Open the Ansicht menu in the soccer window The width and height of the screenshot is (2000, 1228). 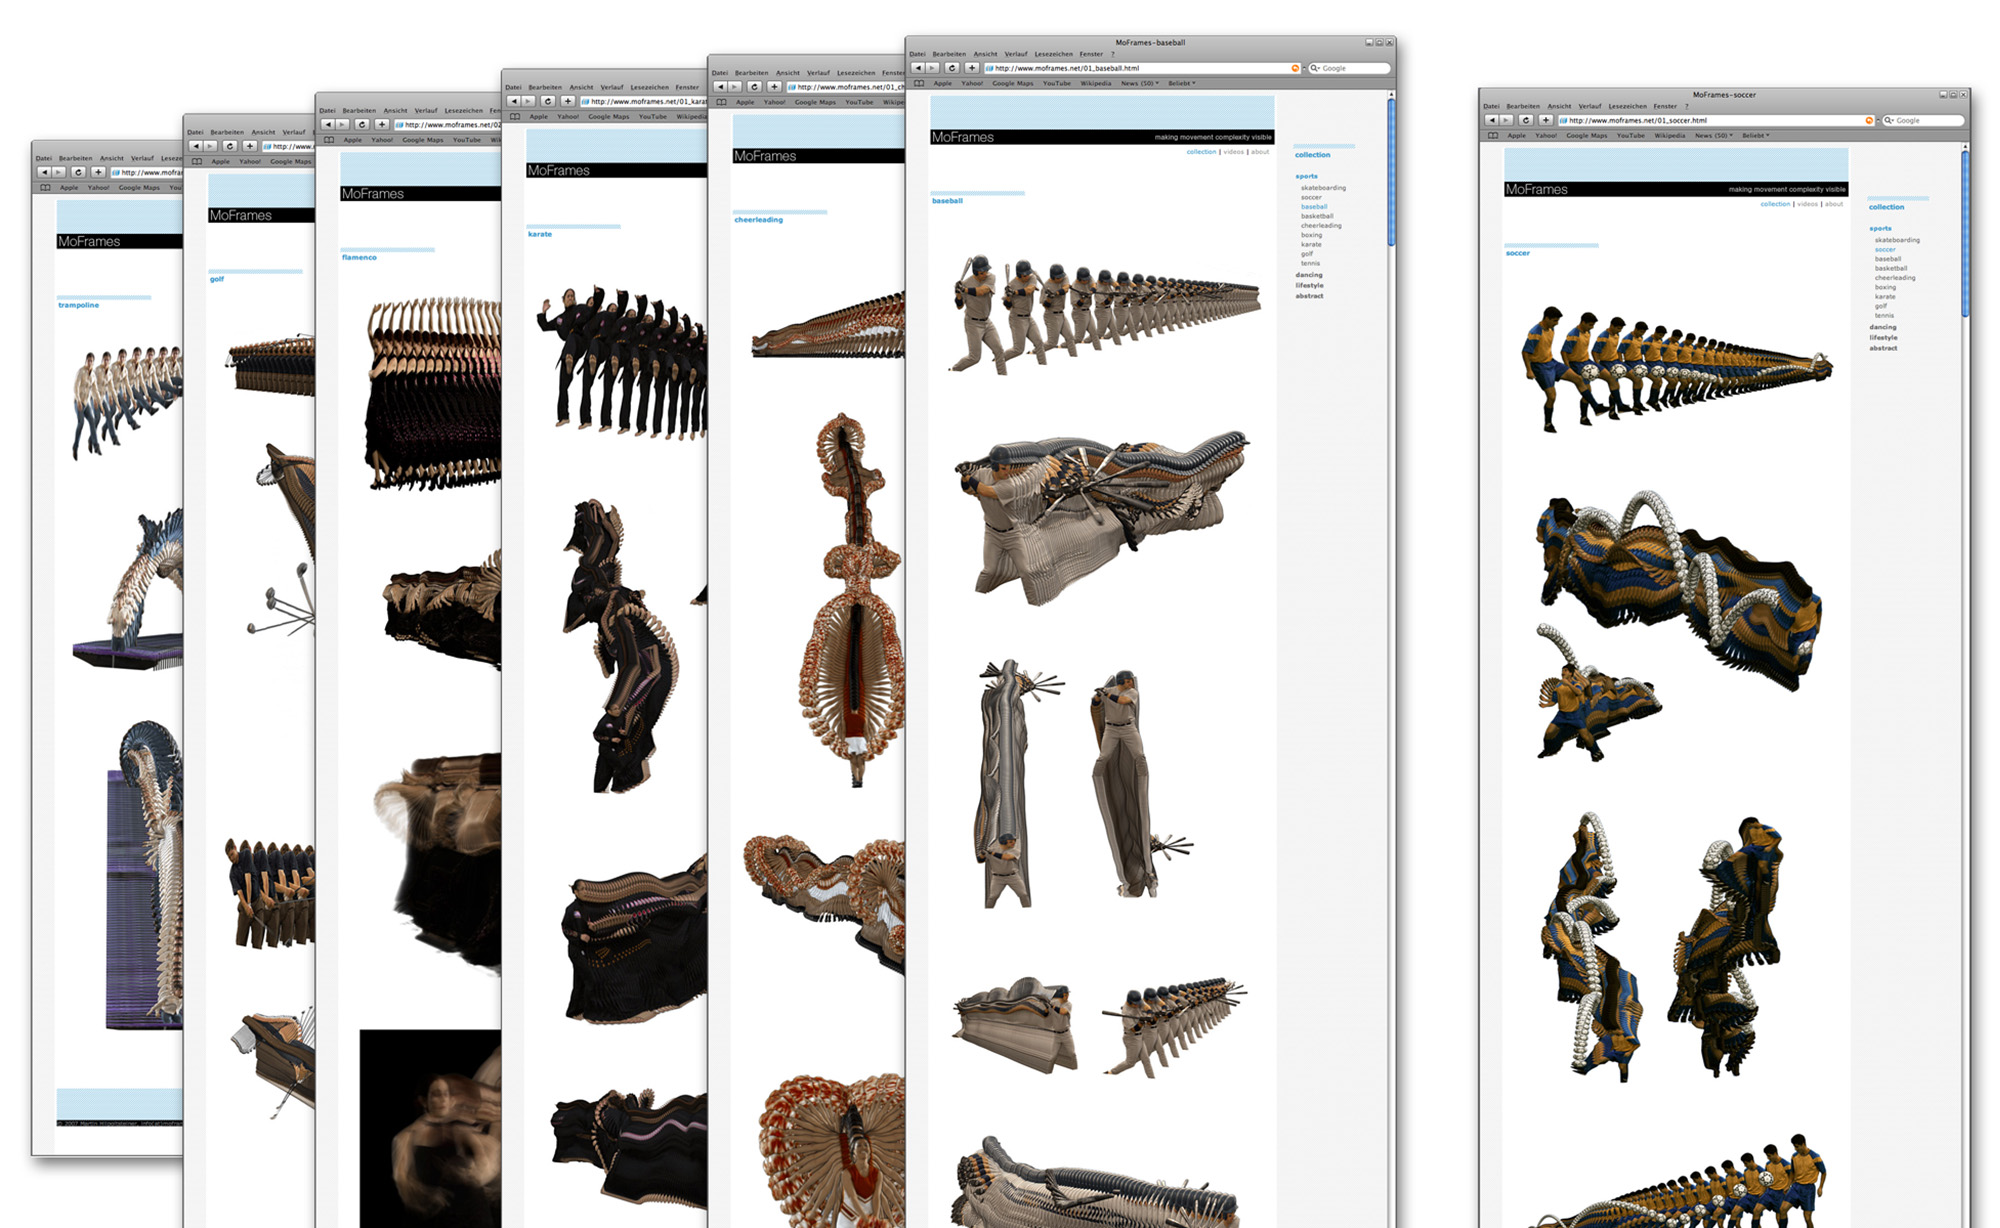(x=1559, y=106)
